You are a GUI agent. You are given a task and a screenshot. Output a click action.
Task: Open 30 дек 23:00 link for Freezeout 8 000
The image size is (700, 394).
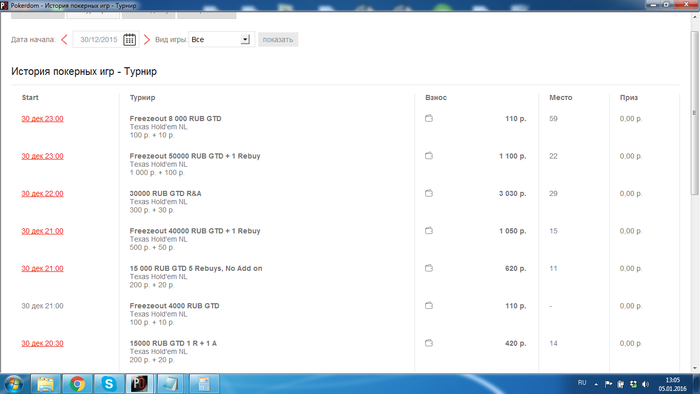[42, 119]
